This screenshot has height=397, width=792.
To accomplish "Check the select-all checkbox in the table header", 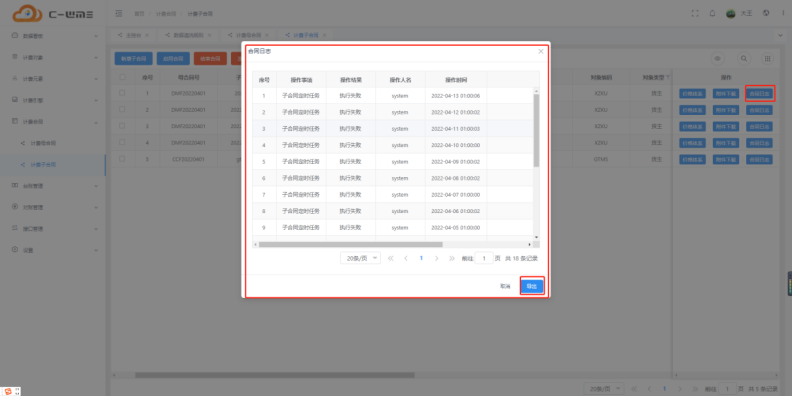I will (122, 77).
